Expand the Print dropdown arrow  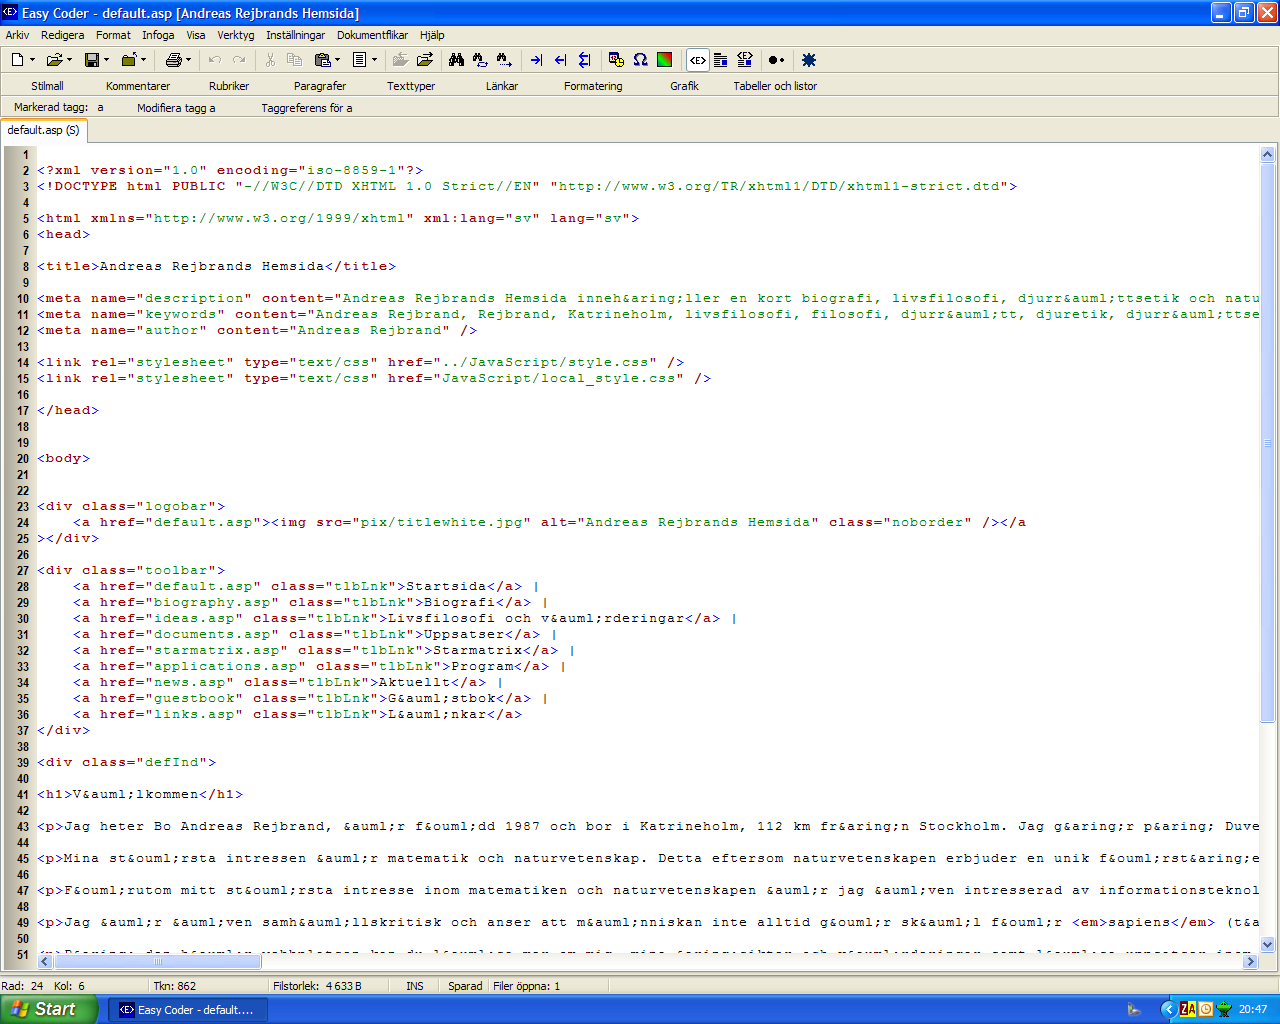(188, 60)
